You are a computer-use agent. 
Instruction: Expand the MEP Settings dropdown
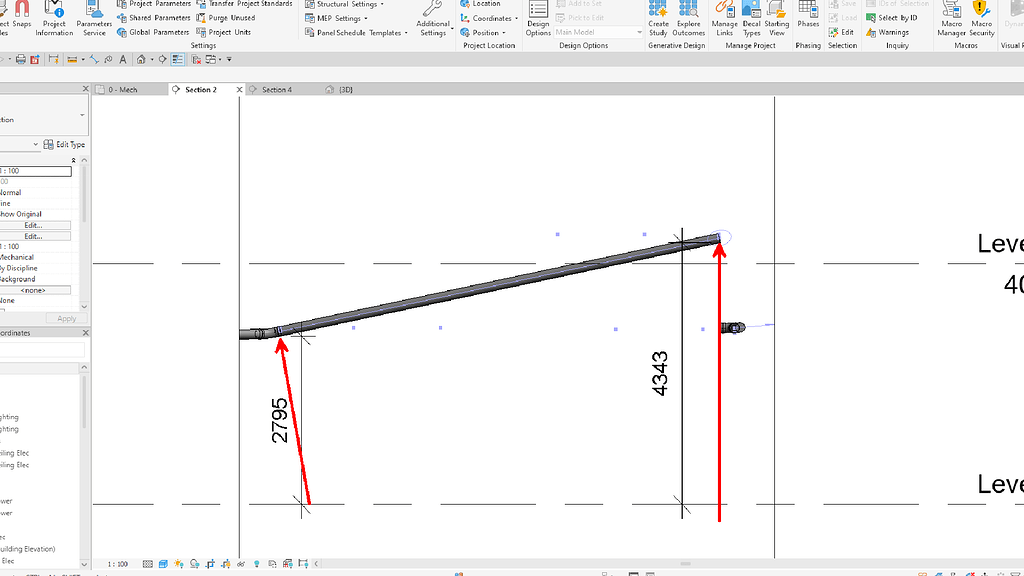point(368,17)
